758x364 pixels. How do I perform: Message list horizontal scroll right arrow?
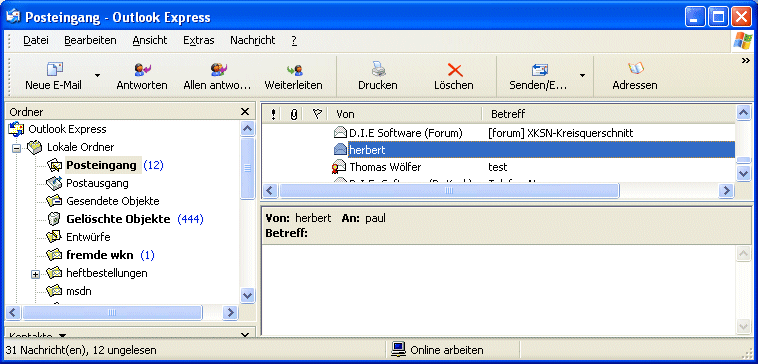727,190
